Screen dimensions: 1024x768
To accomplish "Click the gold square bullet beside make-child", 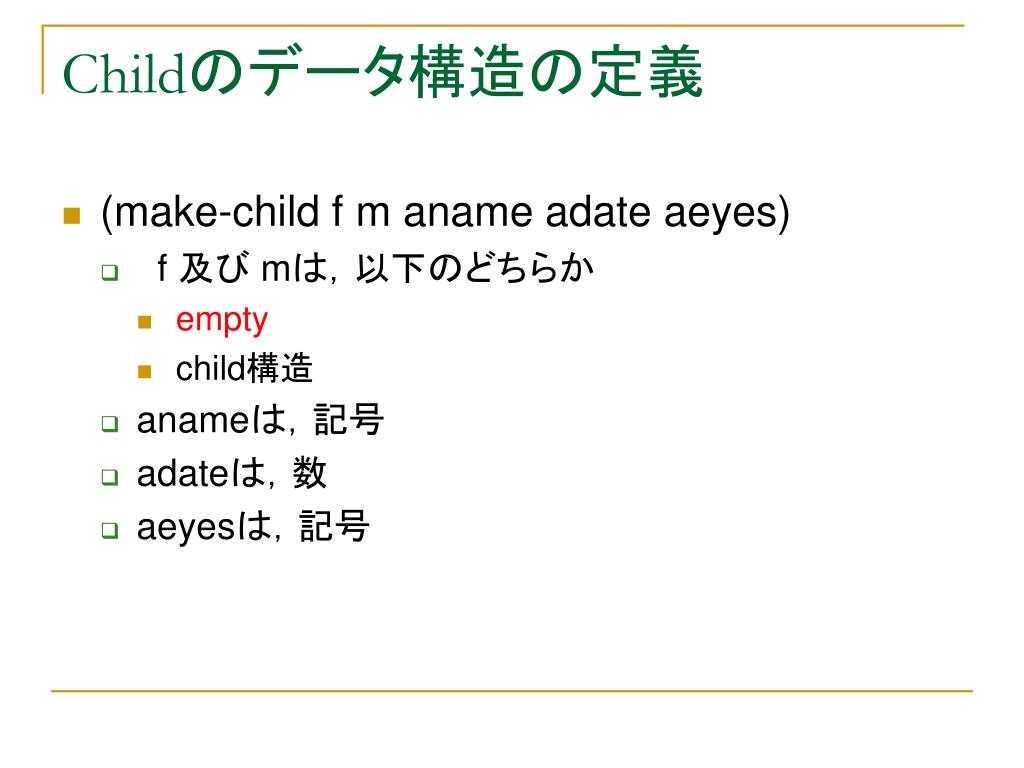I will click(72, 216).
